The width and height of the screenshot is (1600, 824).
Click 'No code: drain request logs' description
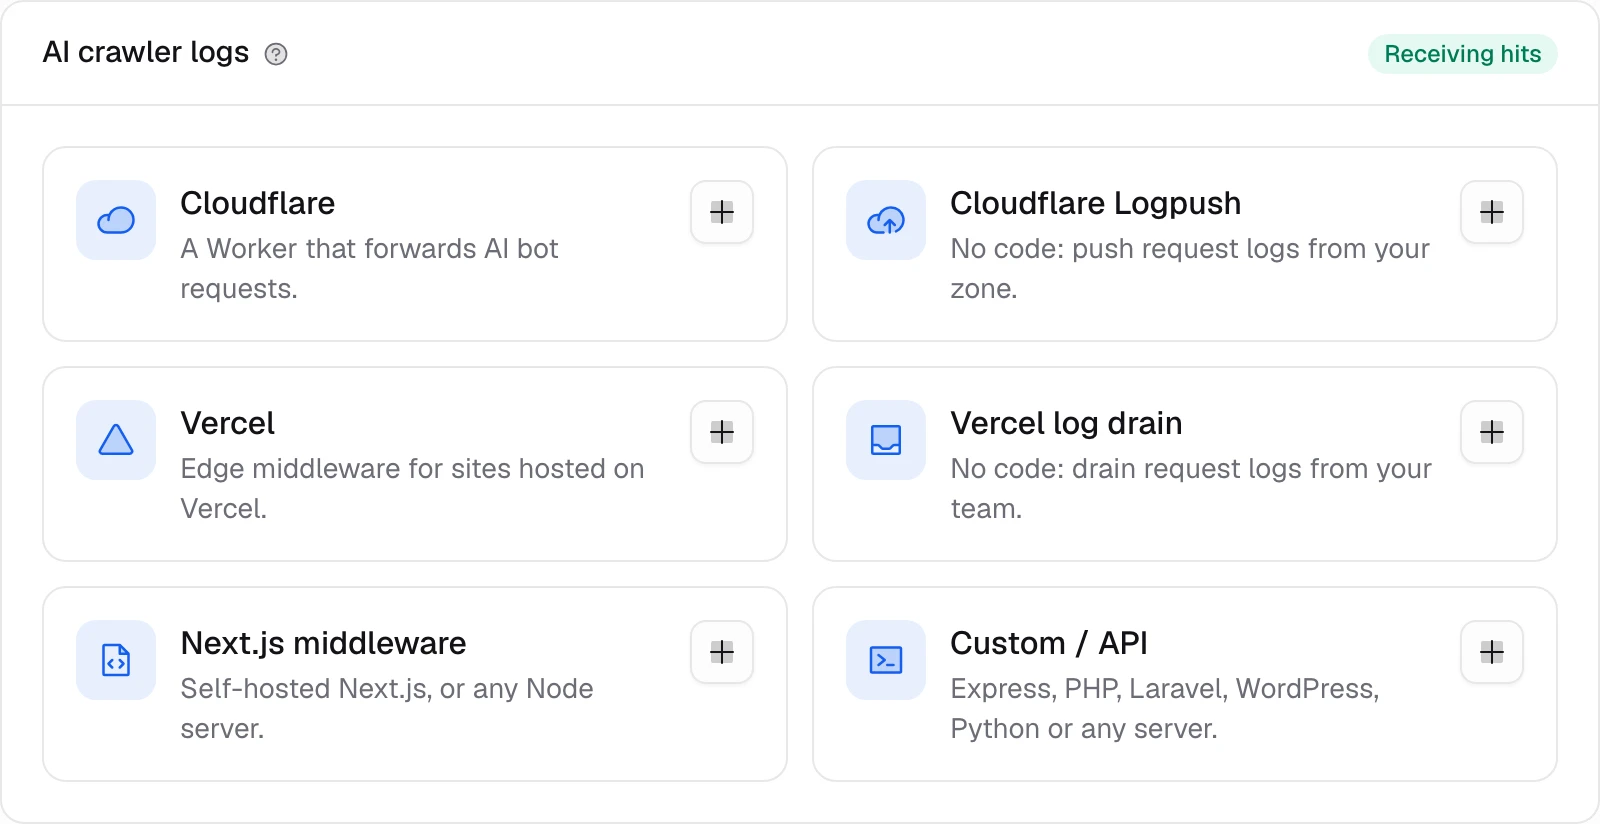tap(1192, 488)
